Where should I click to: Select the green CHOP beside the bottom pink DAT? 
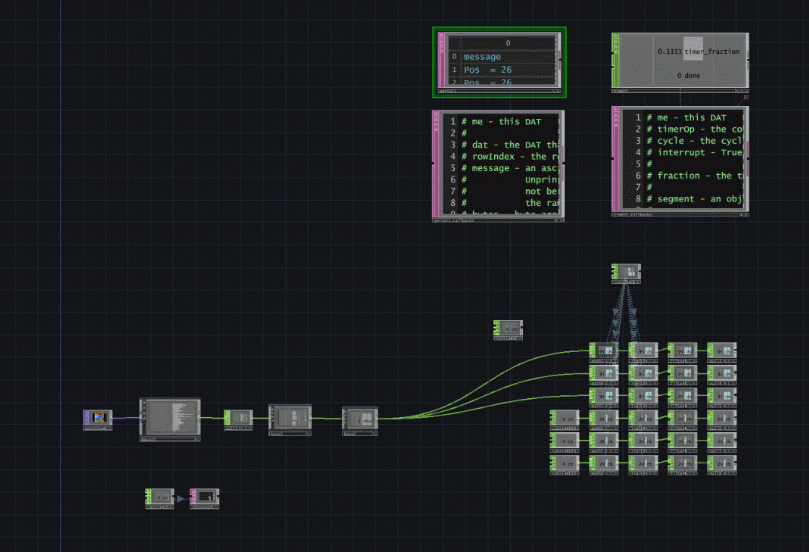pyautogui.click(x=160, y=496)
